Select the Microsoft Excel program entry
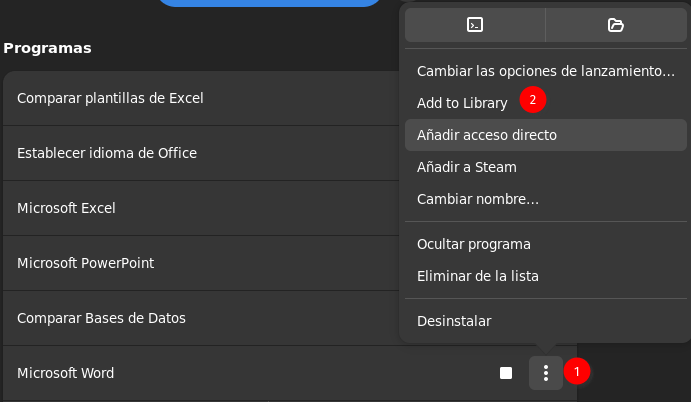 point(67,208)
